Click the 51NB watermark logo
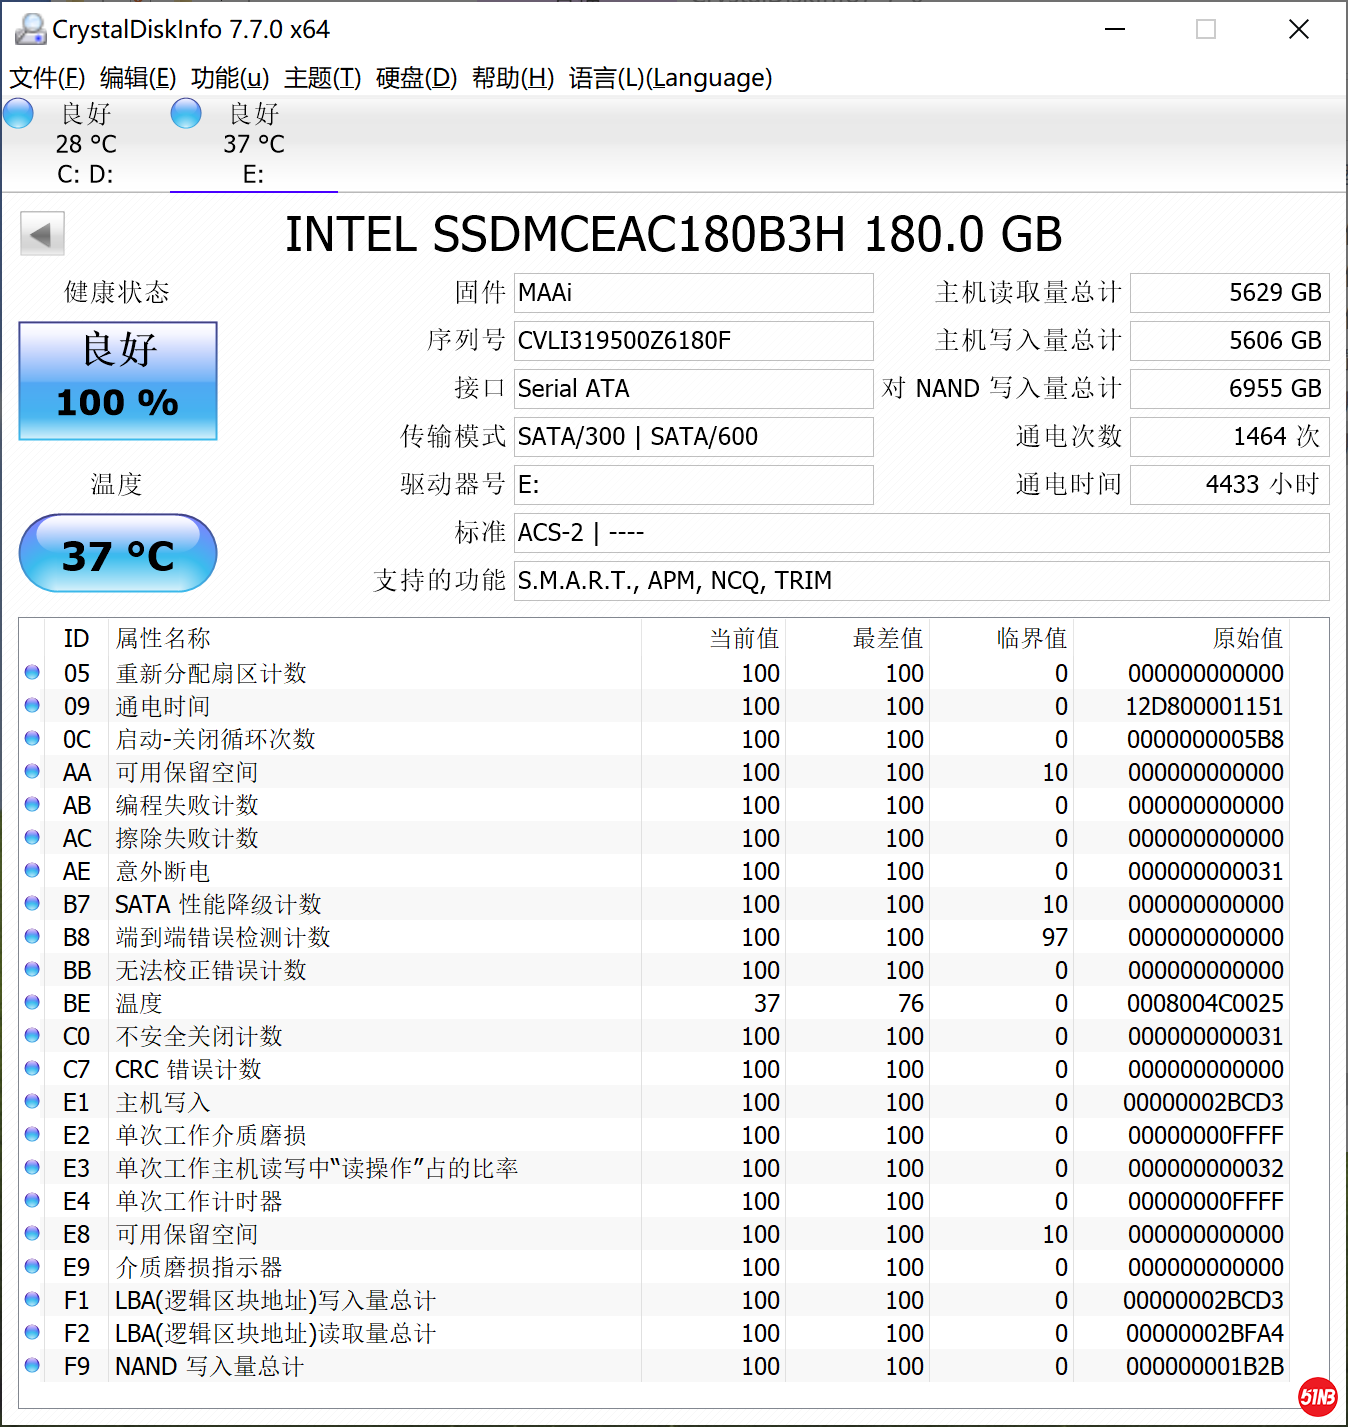The image size is (1348, 1427). click(x=1317, y=1396)
